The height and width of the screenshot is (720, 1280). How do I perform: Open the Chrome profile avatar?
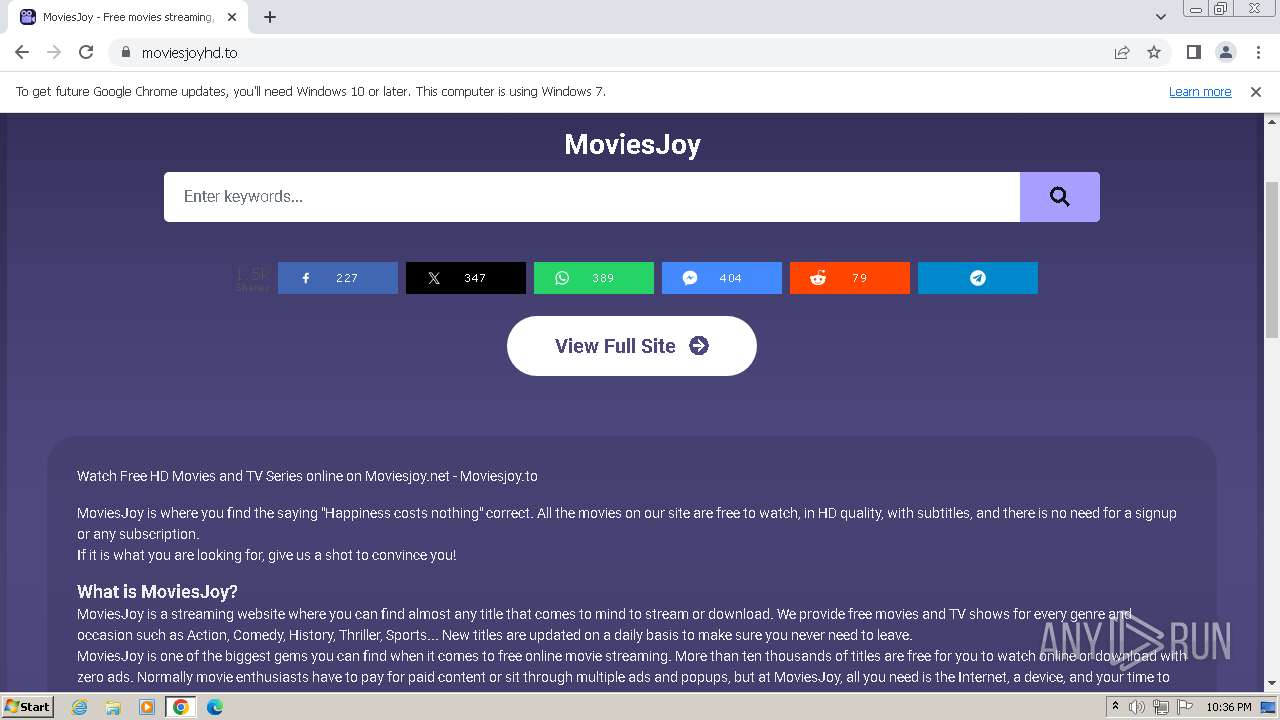click(1225, 52)
